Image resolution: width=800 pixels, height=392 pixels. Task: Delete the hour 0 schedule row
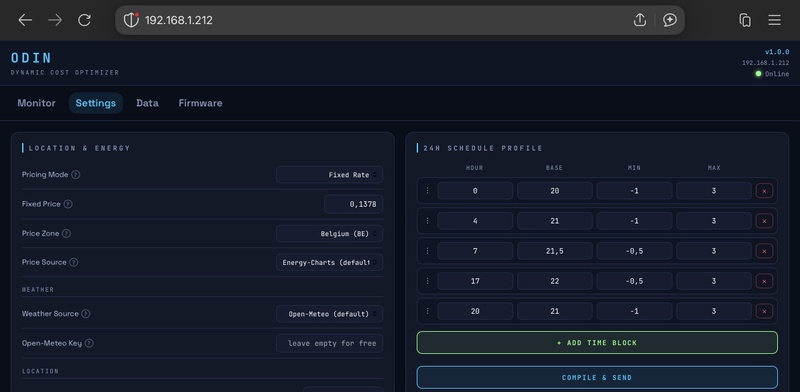[764, 191]
